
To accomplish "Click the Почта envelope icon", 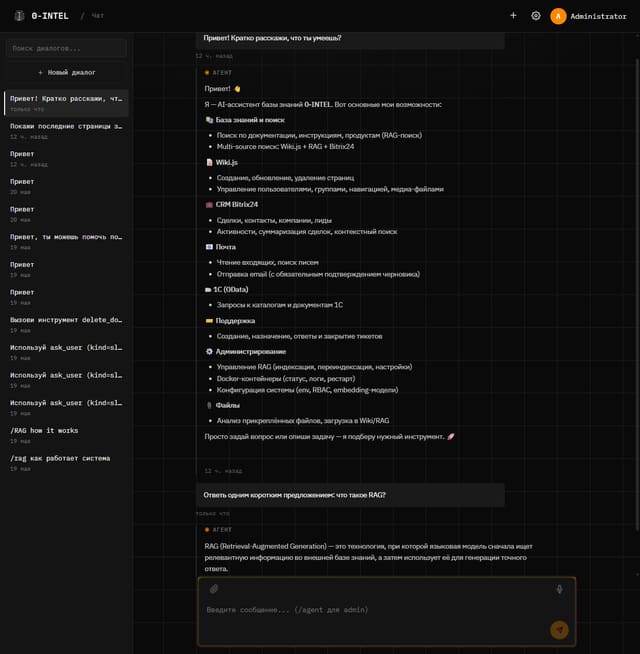I will click(x=209, y=247).
